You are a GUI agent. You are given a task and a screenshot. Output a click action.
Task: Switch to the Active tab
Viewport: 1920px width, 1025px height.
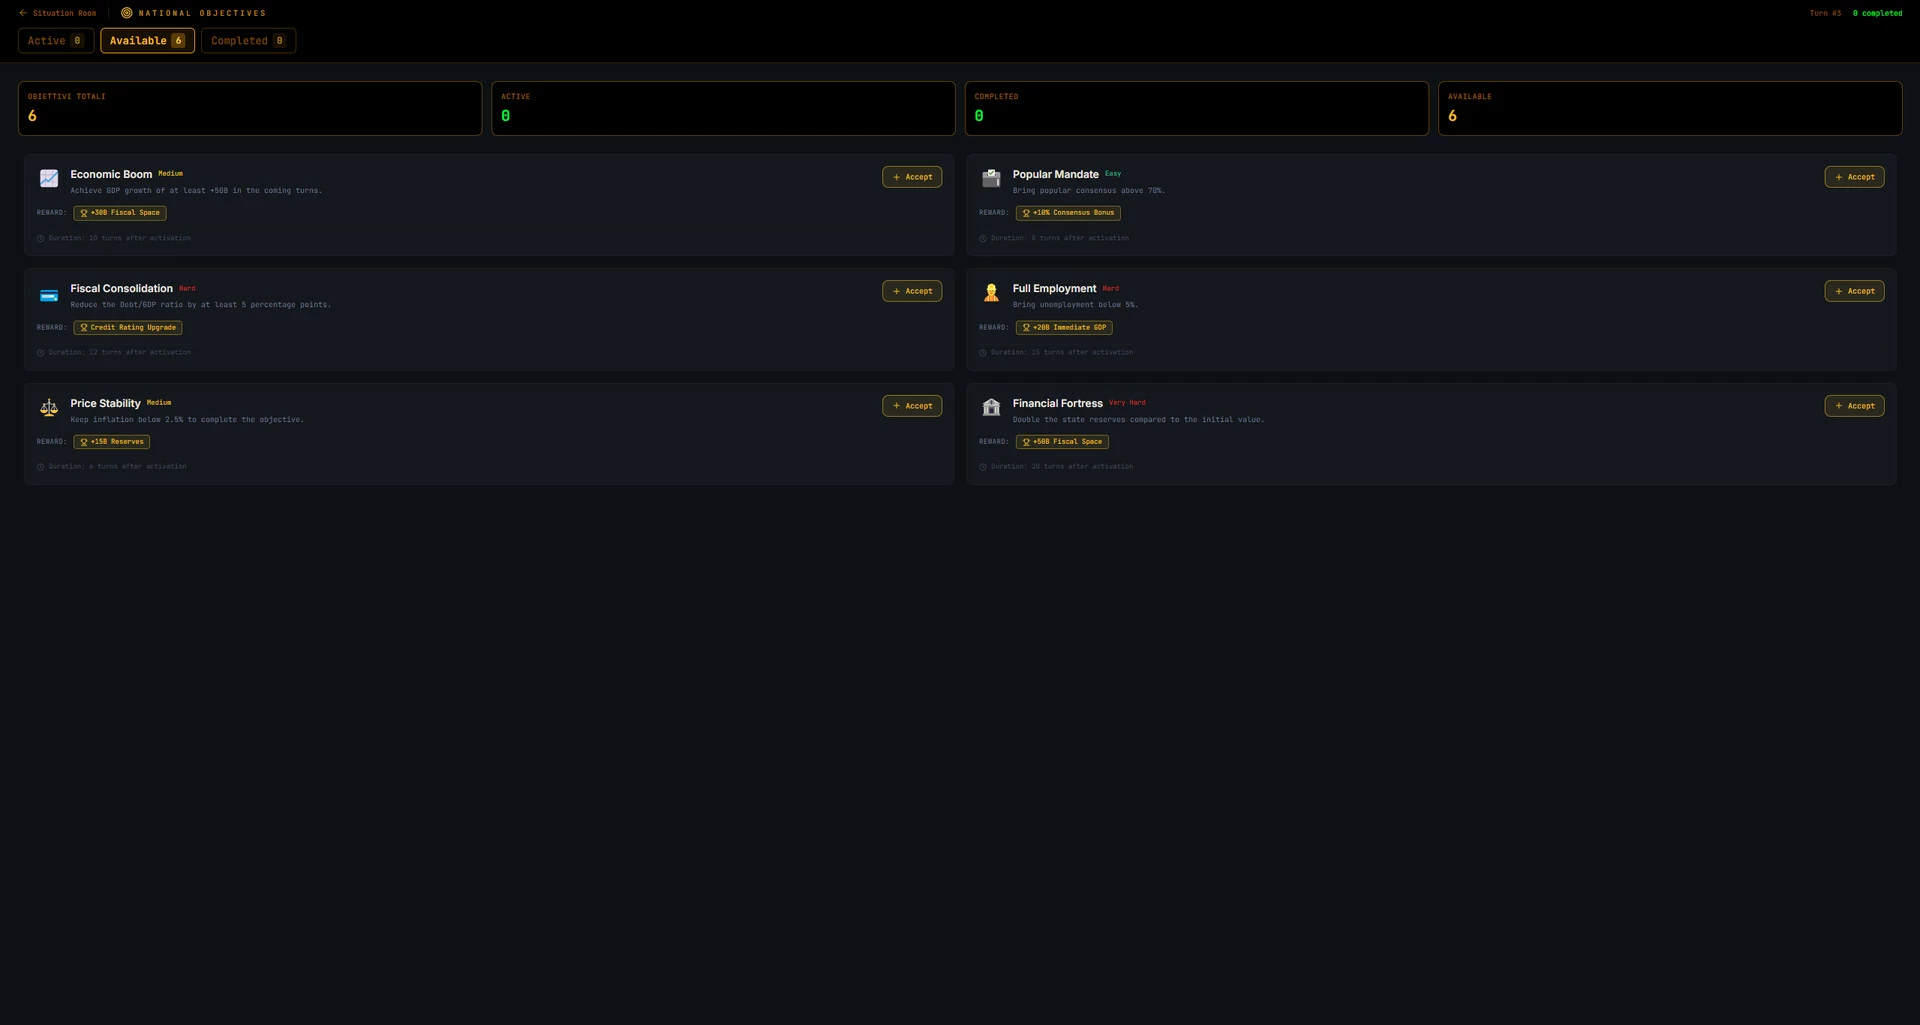56,41
